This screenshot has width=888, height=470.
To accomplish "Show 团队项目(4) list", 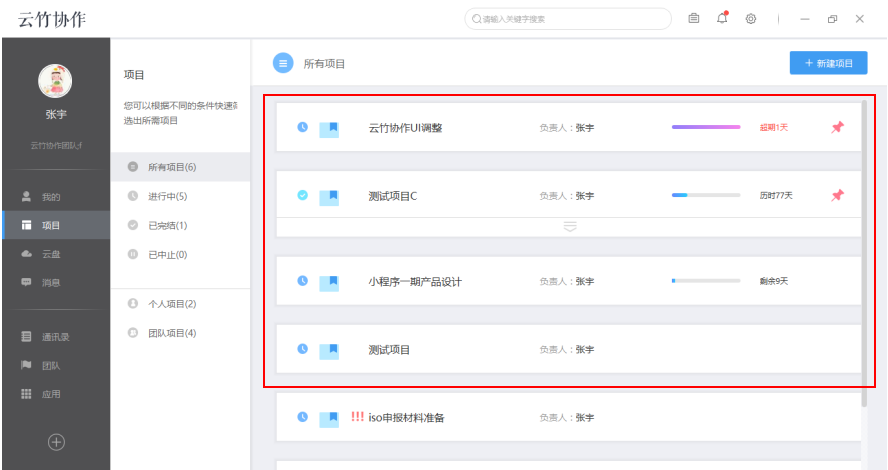I will pyautogui.click(x=171, y=332).
